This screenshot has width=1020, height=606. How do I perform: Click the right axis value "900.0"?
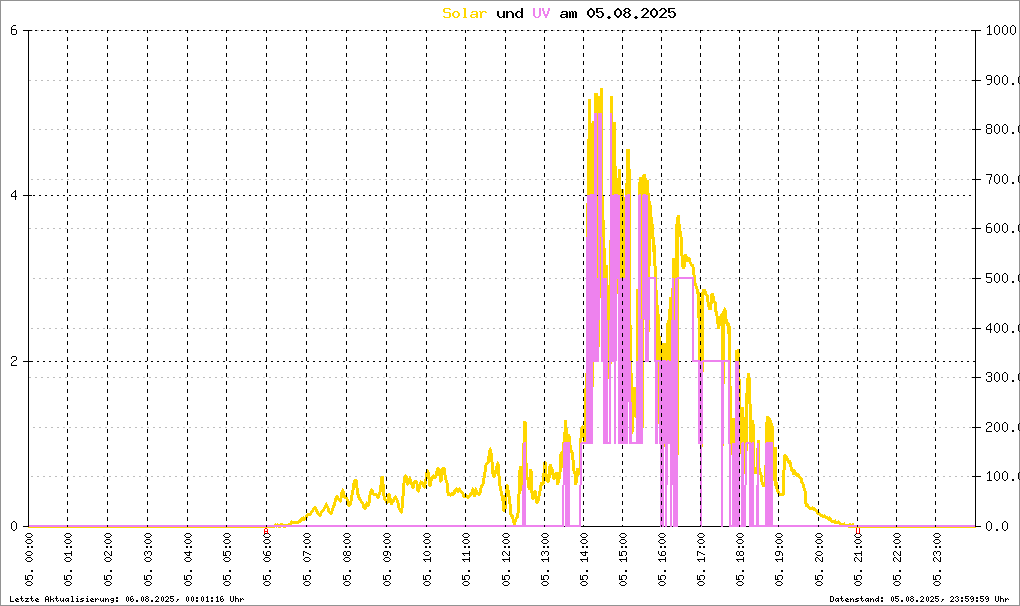pos(1002,80)
